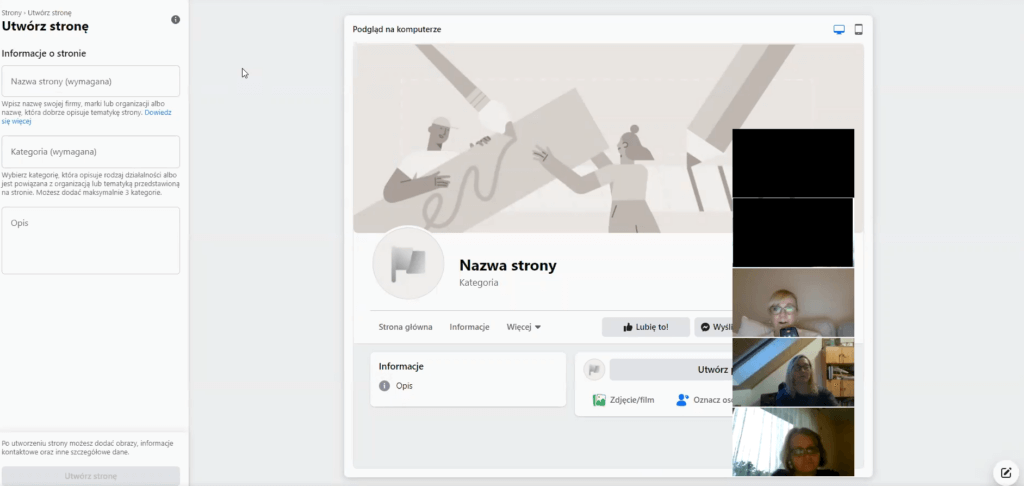Screen dimensions: 1024x486
Task: Click the Utwórz stronę button at bottom
Action: tap(90, 476)
